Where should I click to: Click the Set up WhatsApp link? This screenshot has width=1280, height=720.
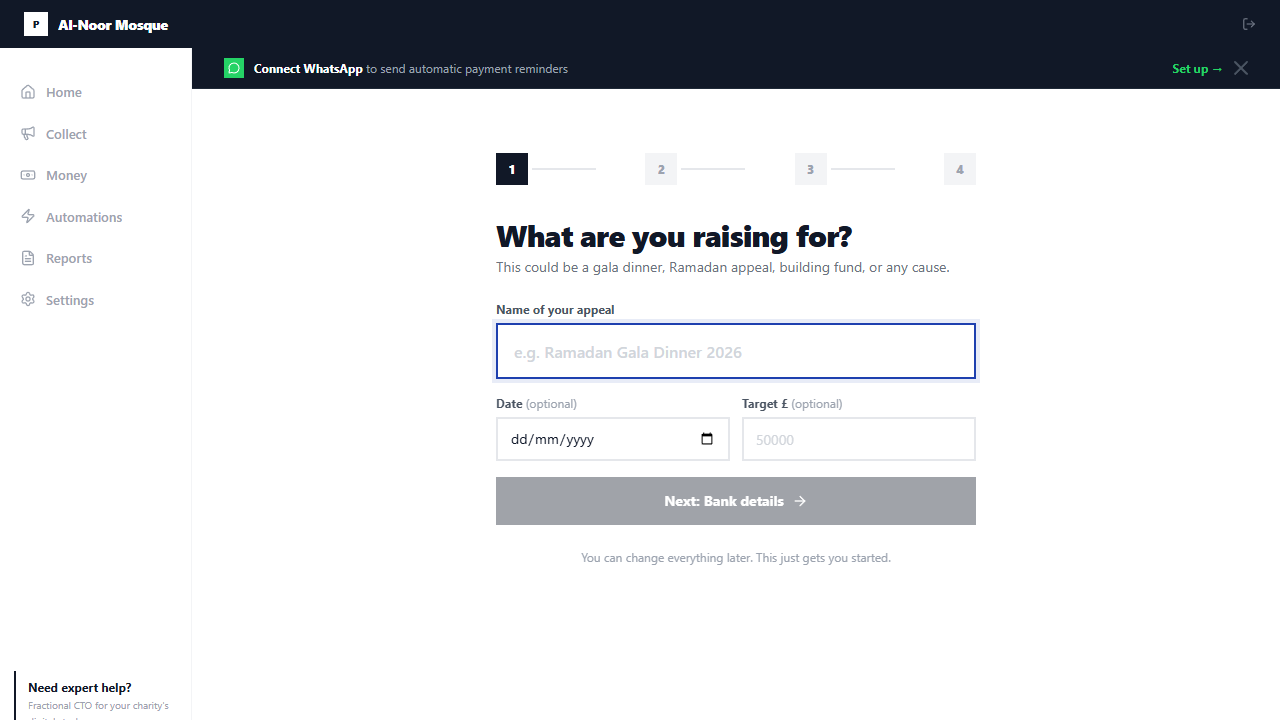(x=1197, y=69)
